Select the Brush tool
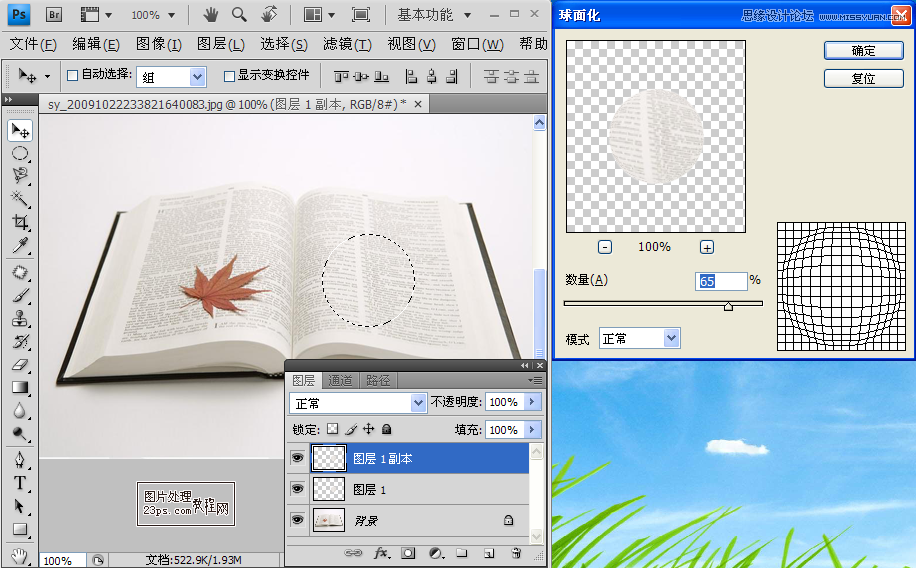 click(x=20, y=296)
